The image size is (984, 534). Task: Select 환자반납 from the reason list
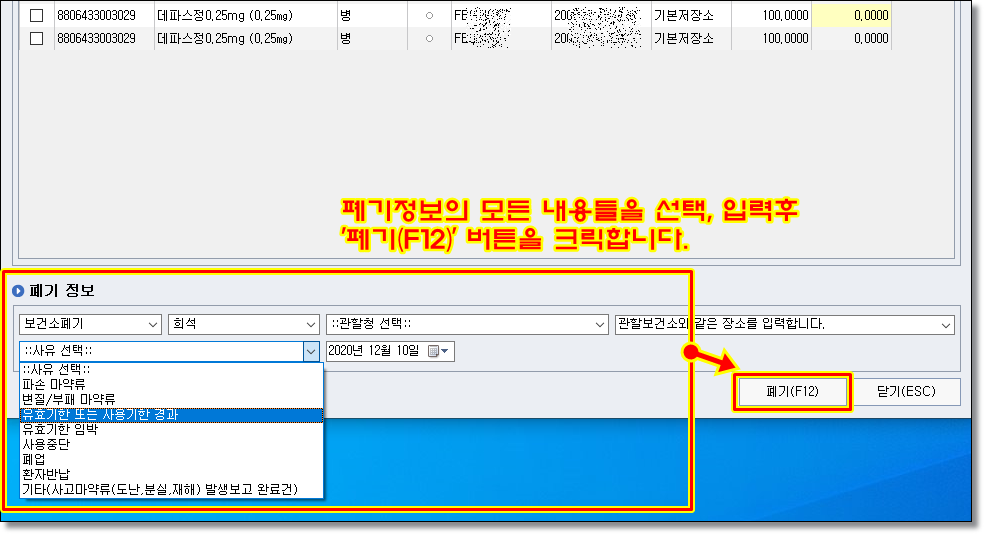tap(43, 474)
